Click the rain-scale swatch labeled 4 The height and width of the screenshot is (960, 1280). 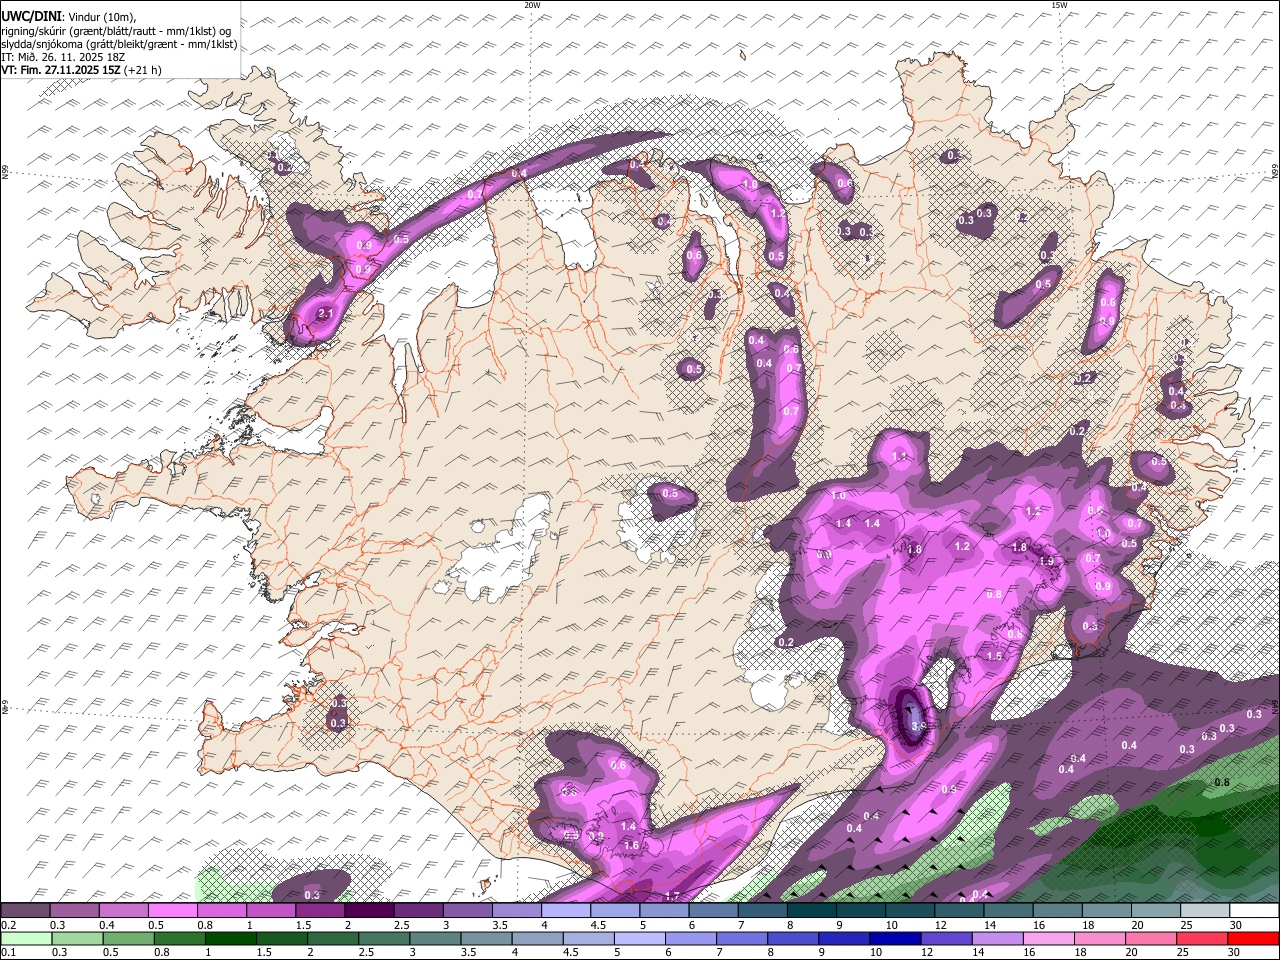point(536,938)
